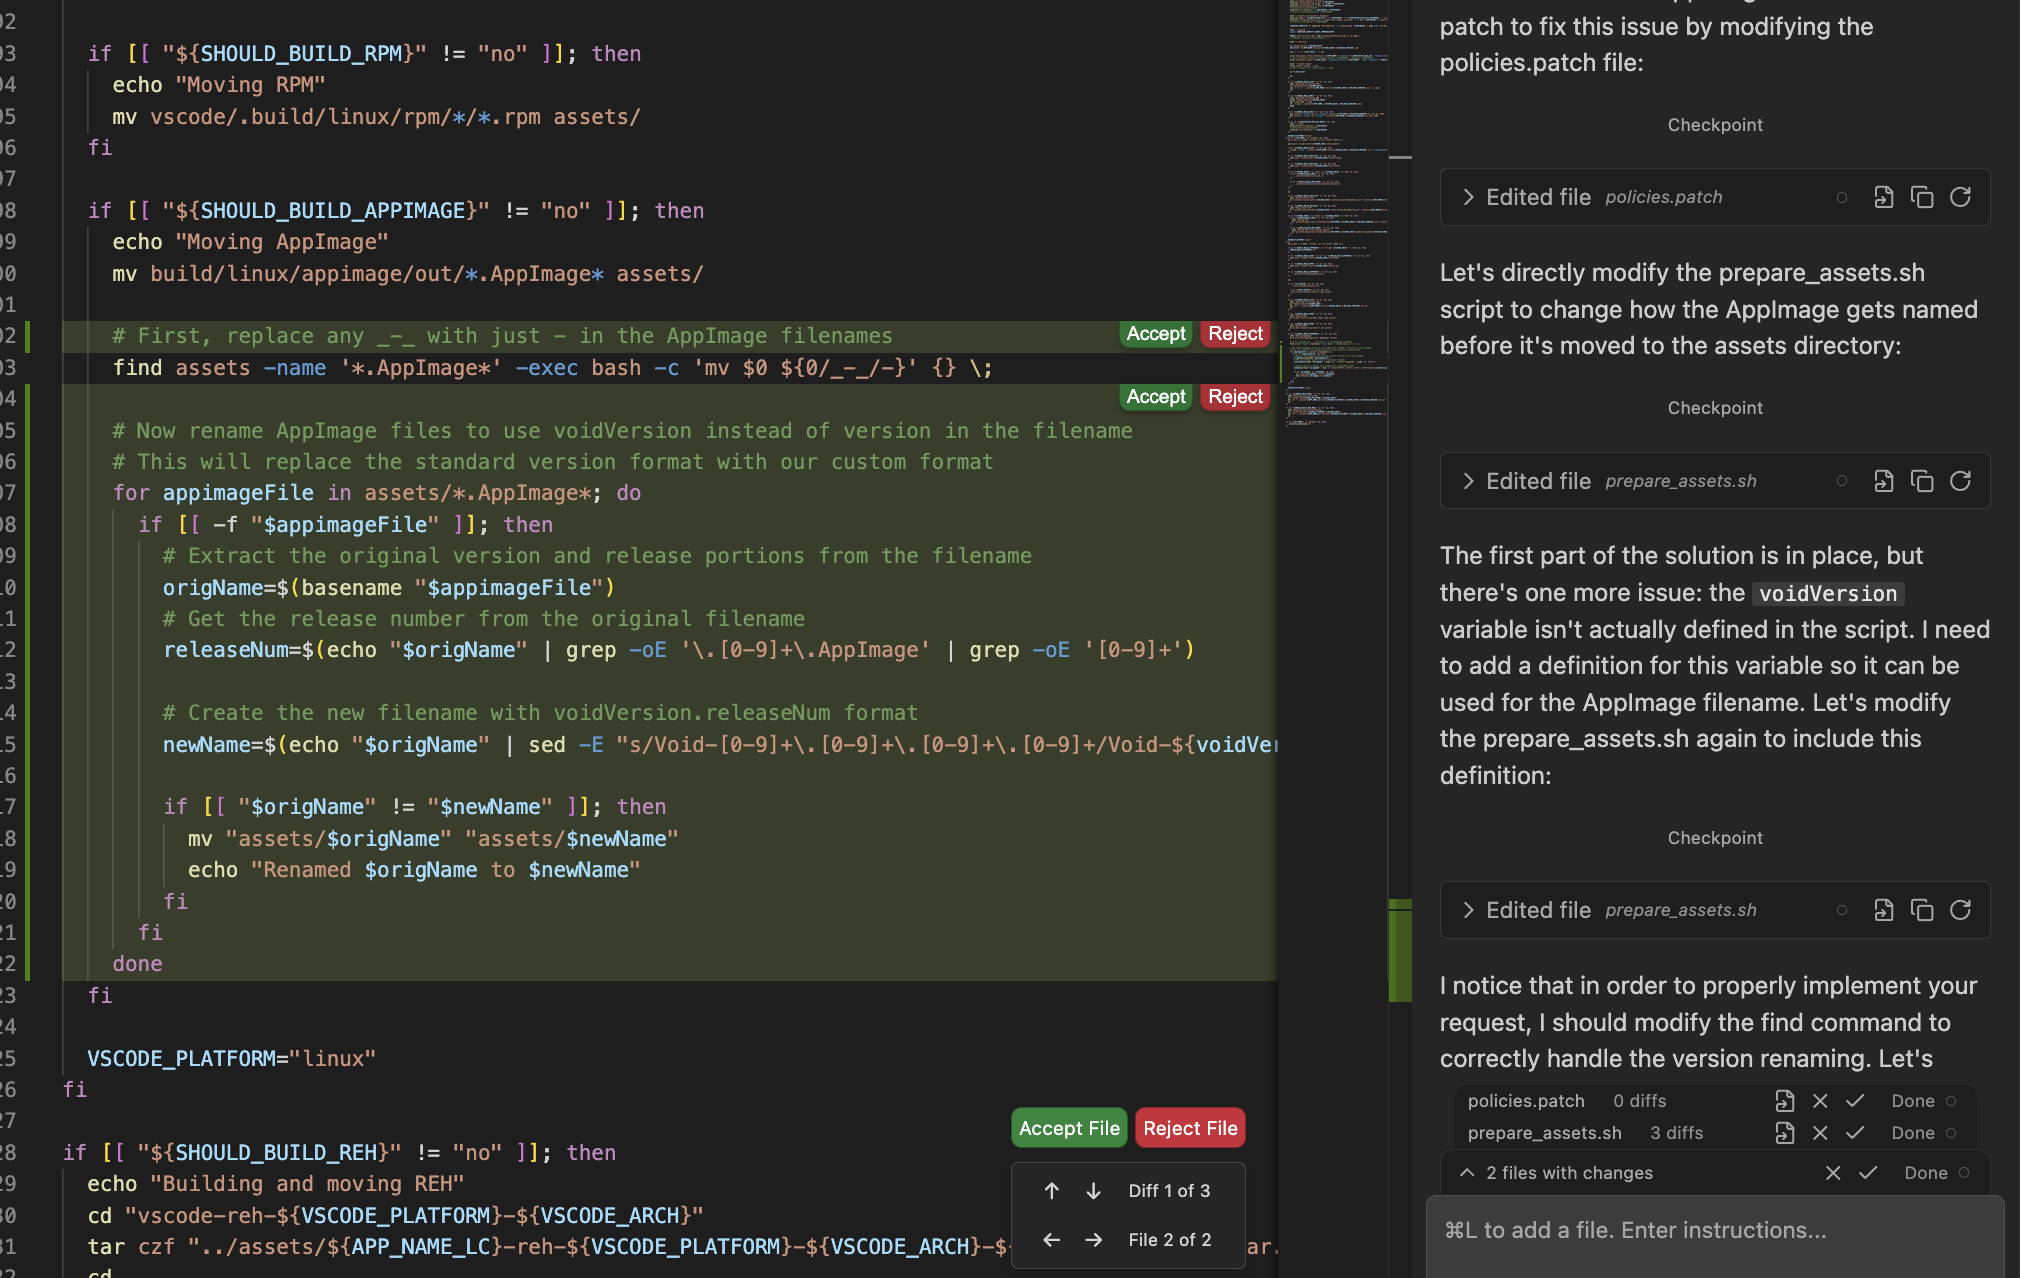Accept policies.patch changes with the checkmark icon
The height and width of the screenshot is (1278, 2020).
click(1855, 1100)
